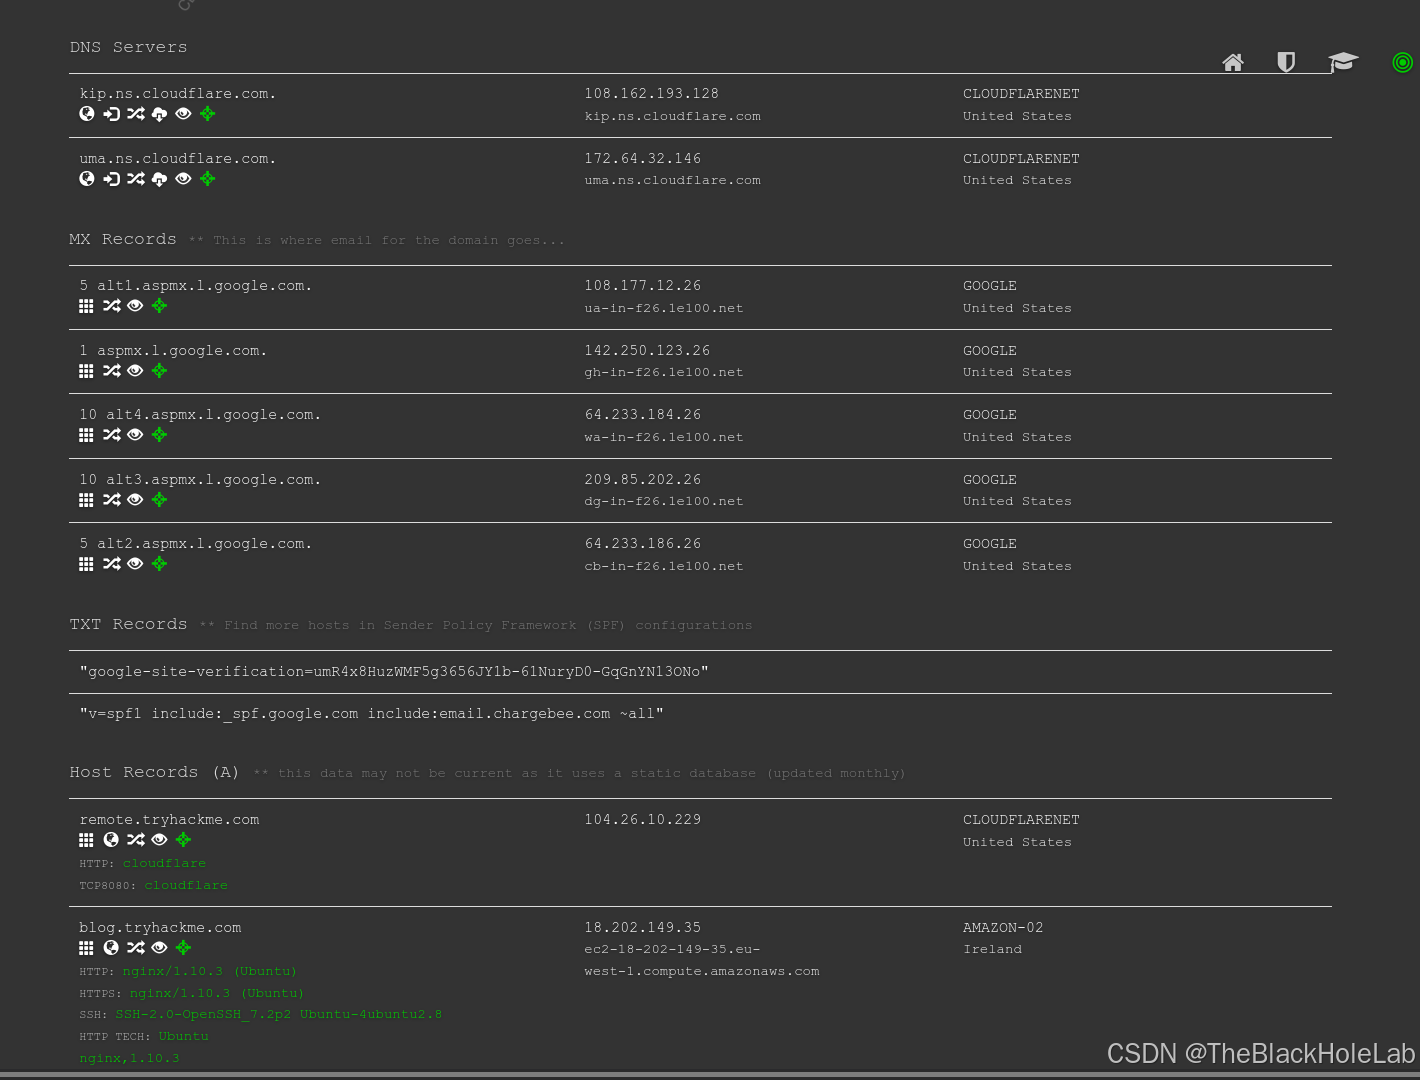Click green crosshair under uma.ns.cloudflare.com

[x=207, y=179]
